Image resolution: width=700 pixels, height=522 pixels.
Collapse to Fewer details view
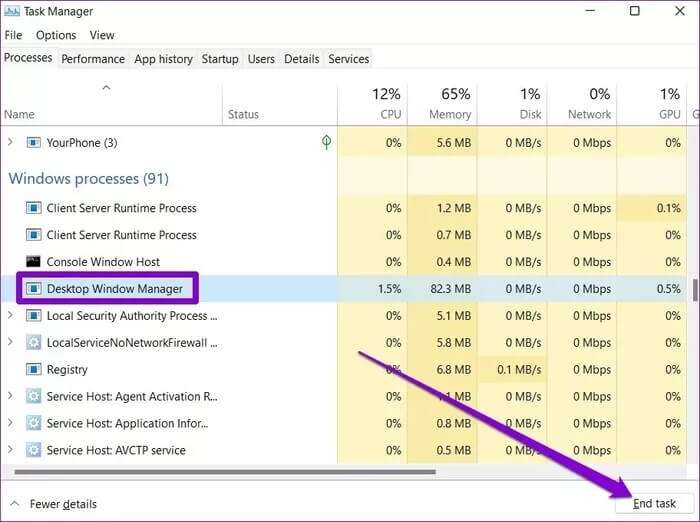(54, 504)
